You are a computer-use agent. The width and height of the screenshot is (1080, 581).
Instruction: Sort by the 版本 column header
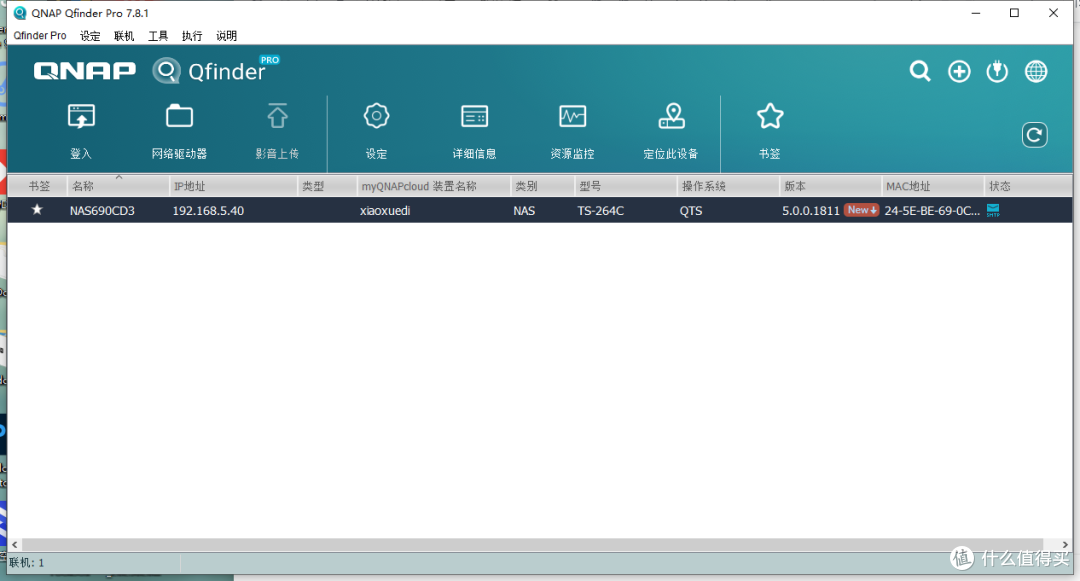(x=830, y=186)
